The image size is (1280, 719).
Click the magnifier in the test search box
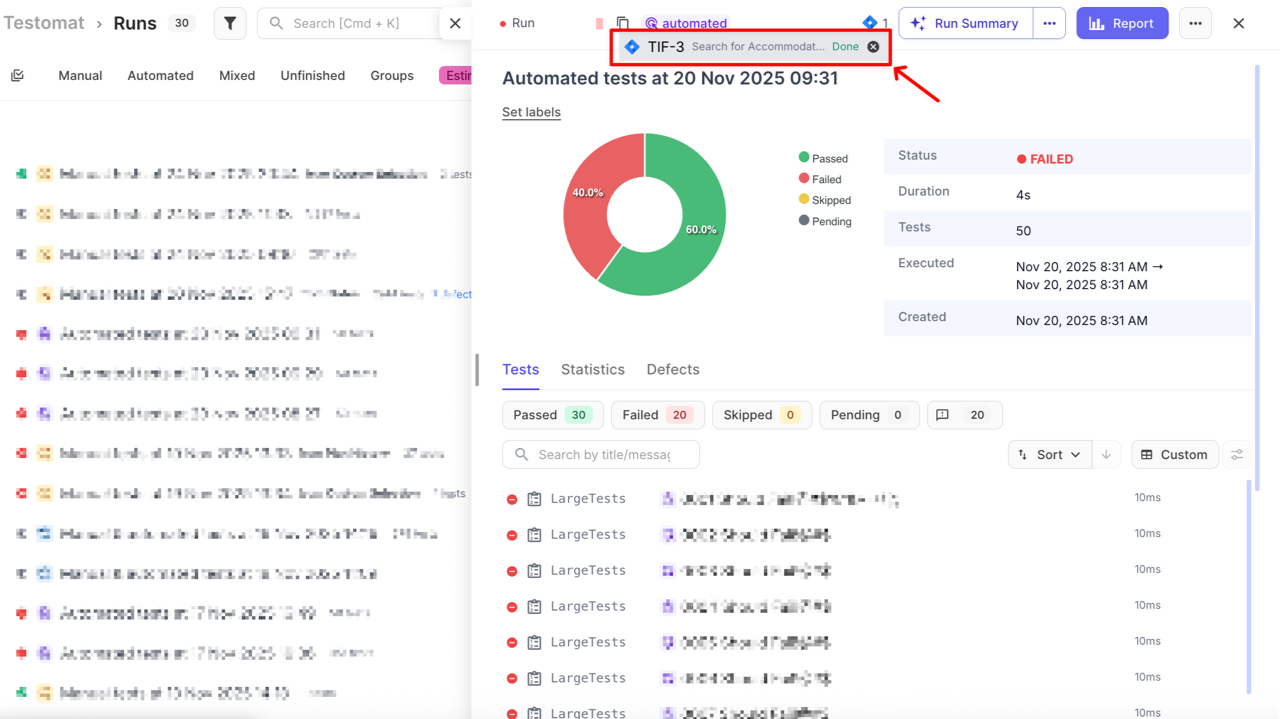tap(521, 454)
